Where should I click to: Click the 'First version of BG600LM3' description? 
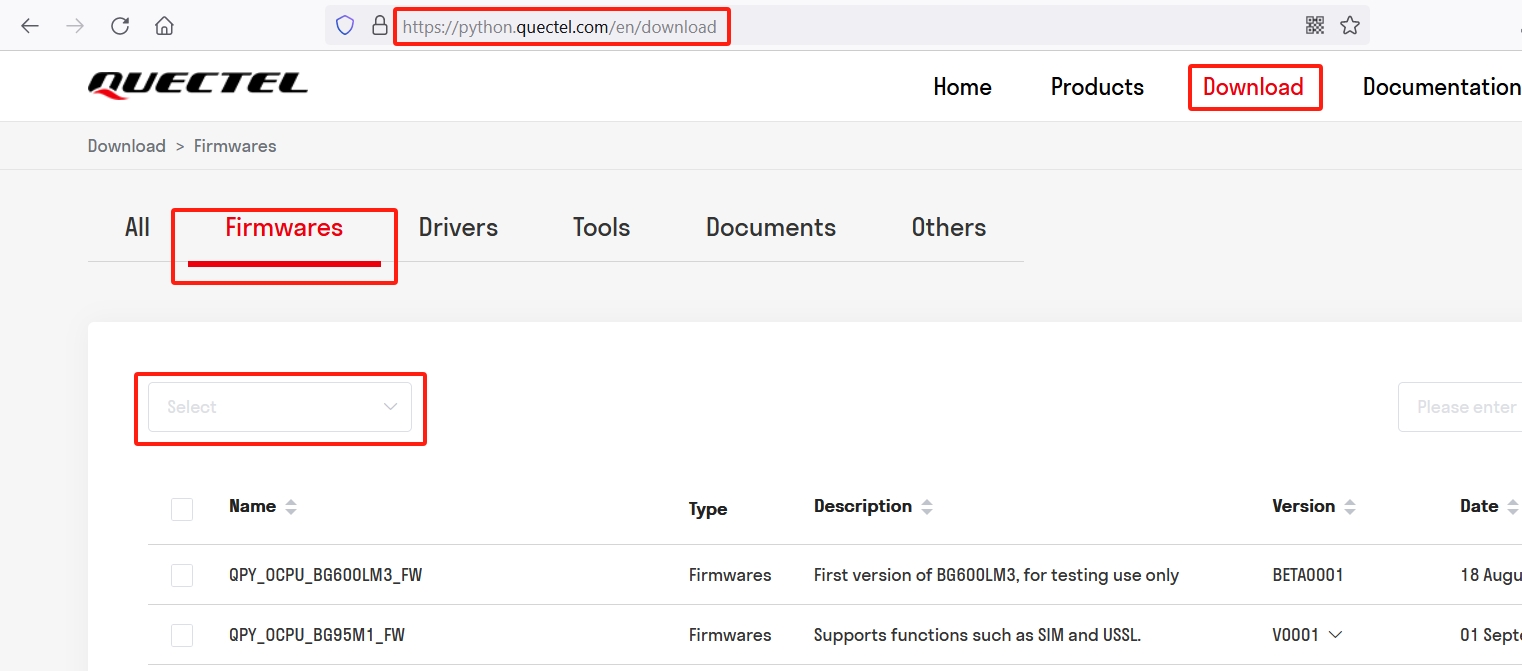tap(996, 575)
